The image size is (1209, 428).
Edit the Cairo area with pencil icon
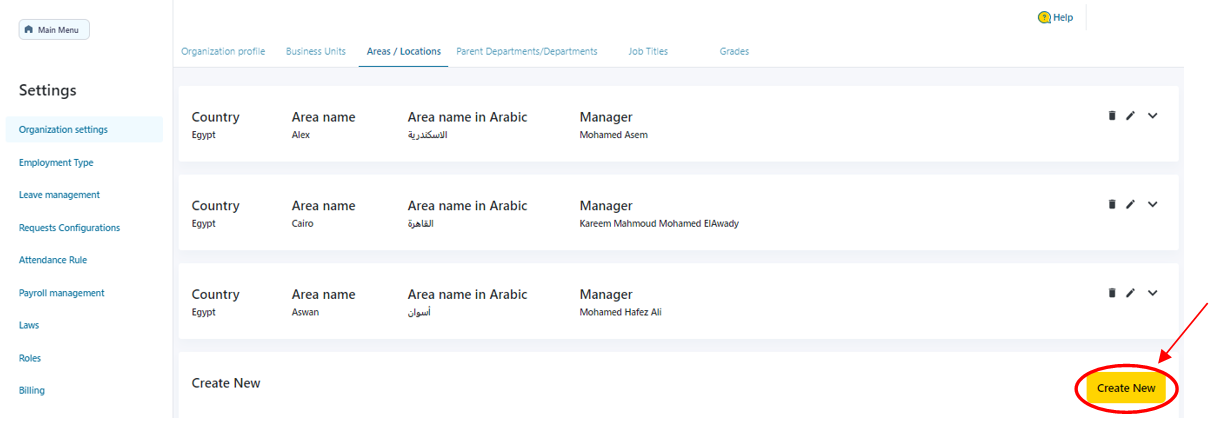click(x=1130, y=204)
